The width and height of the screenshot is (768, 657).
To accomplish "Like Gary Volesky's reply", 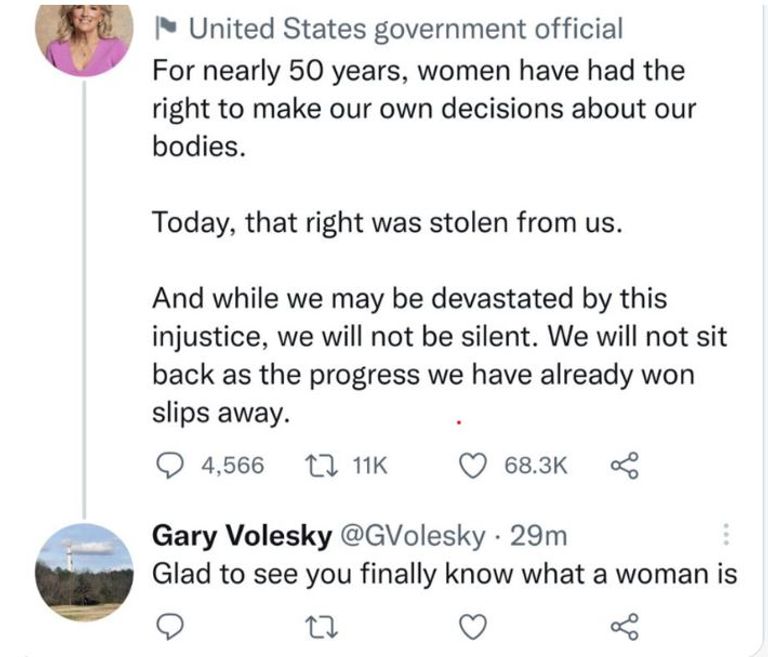I will point(476,627).
